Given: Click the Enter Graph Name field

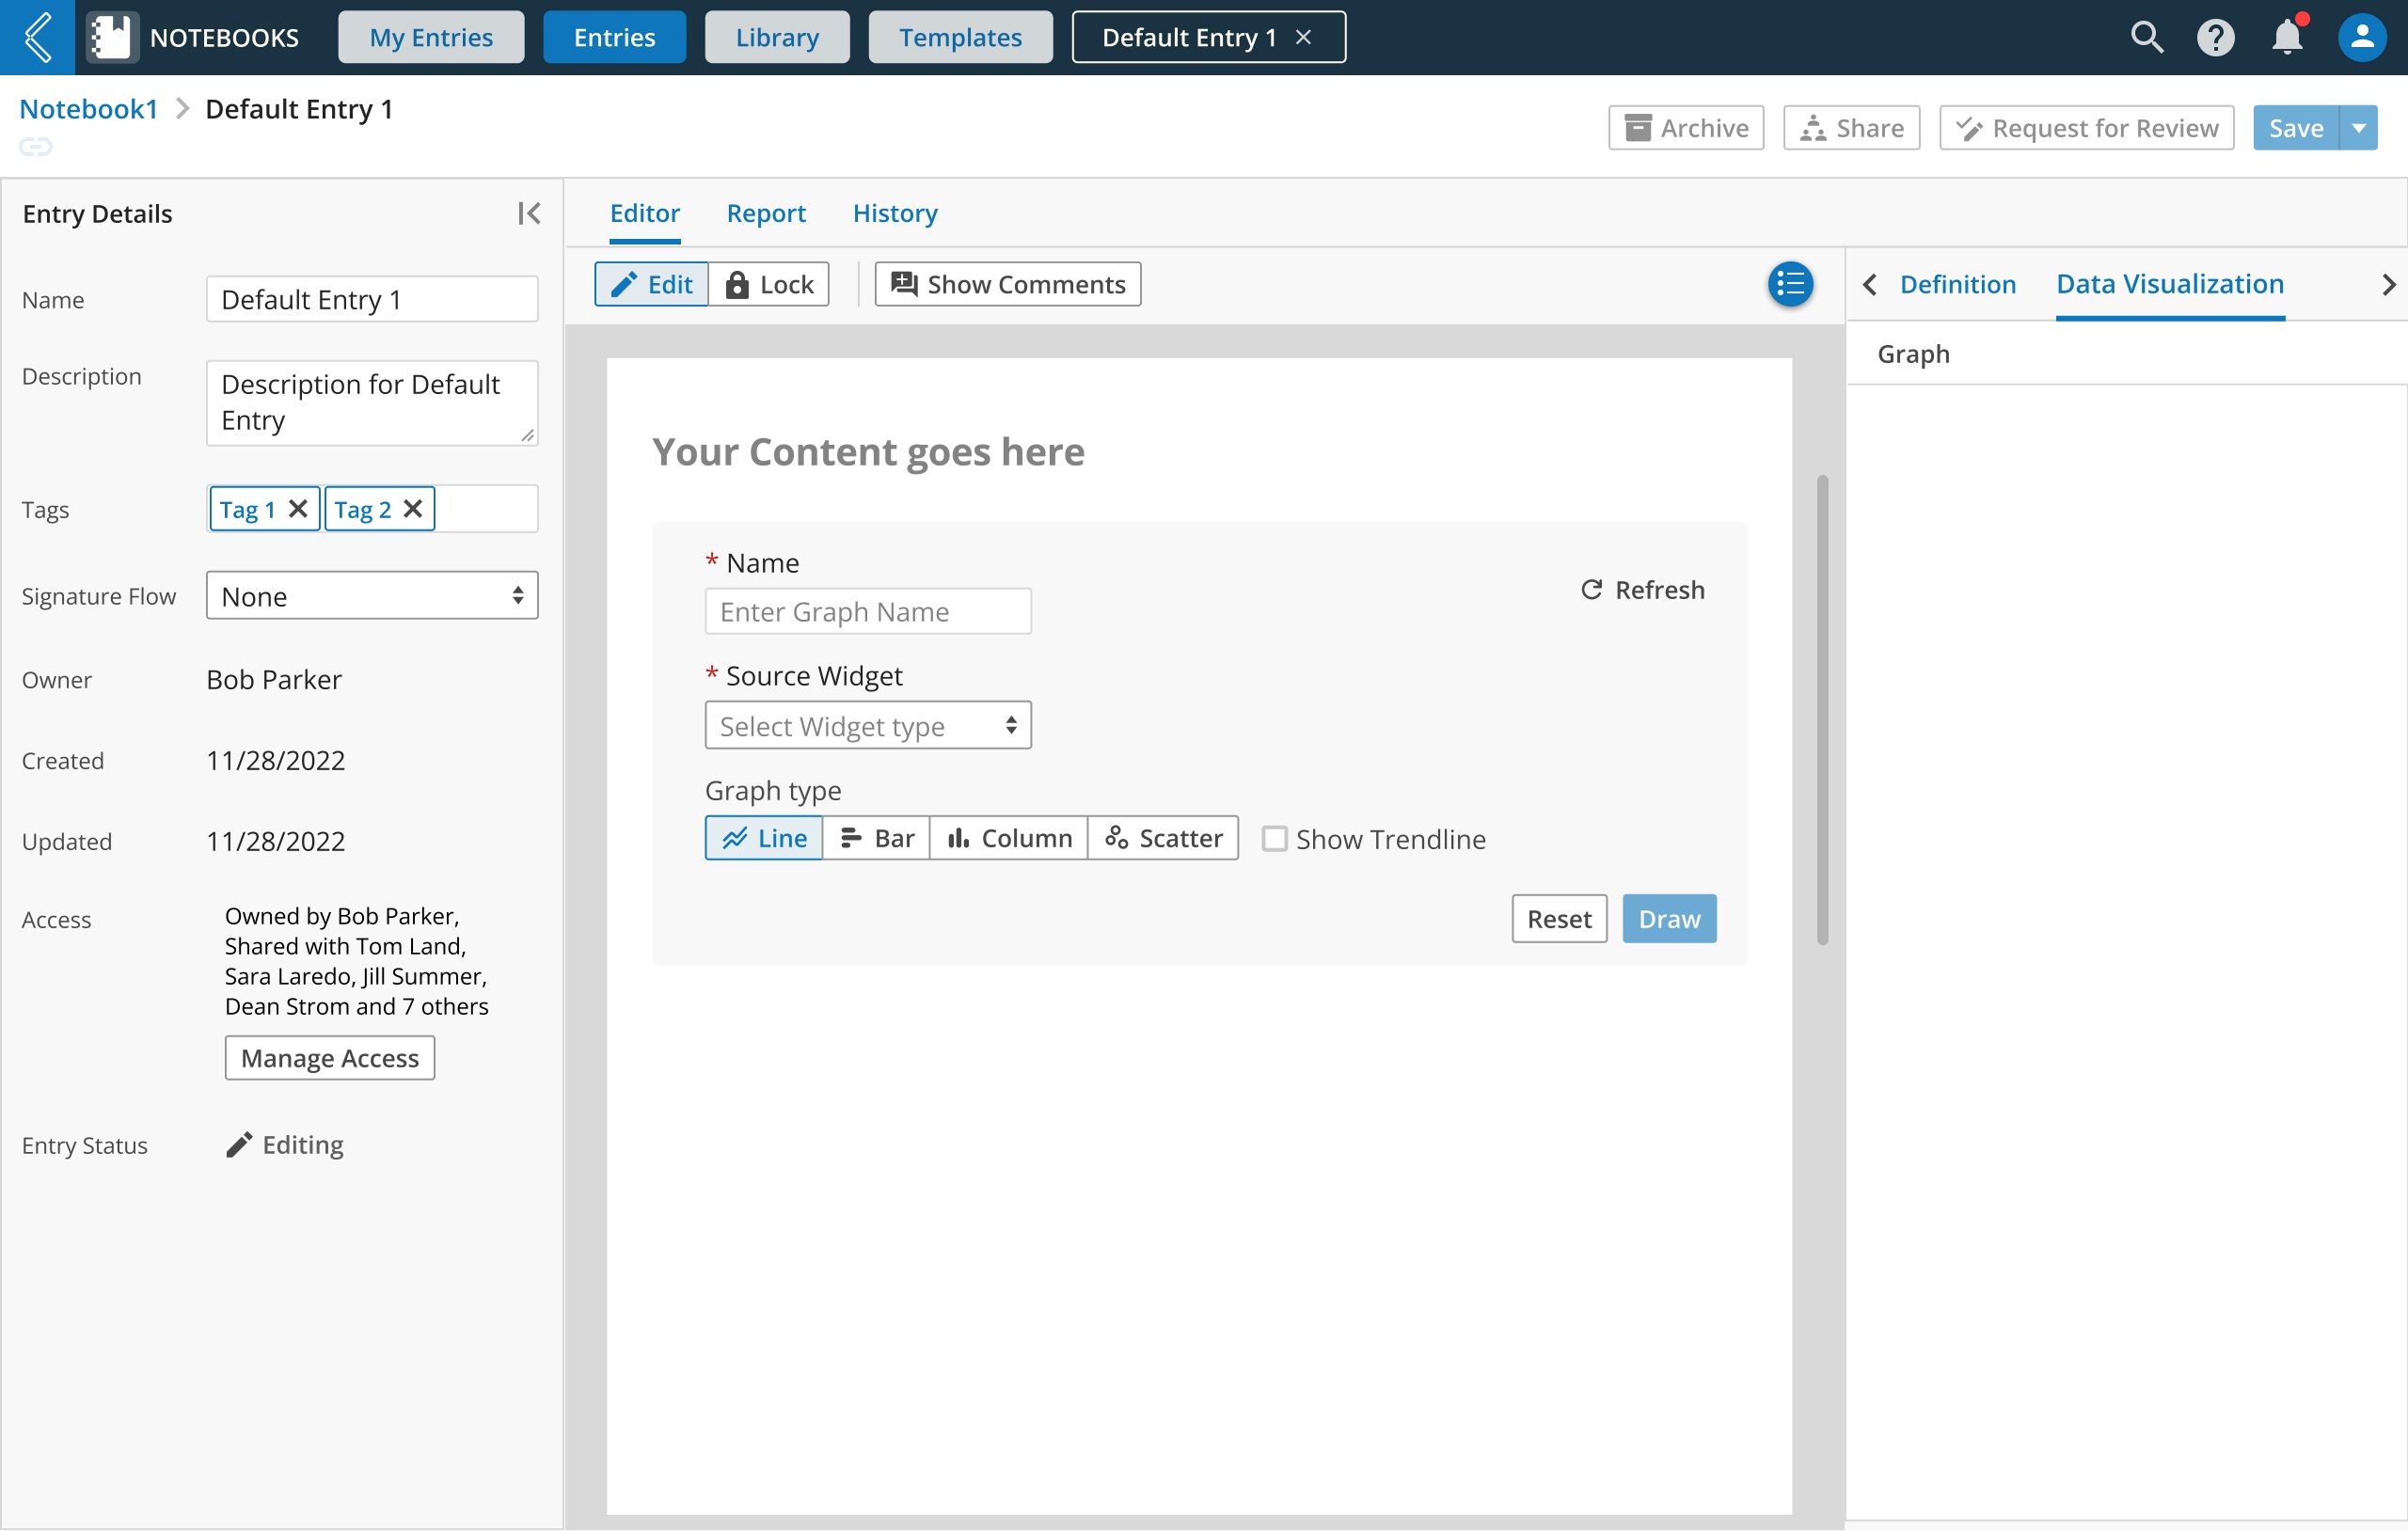Looking at the screenshot, I should (867, 611).
